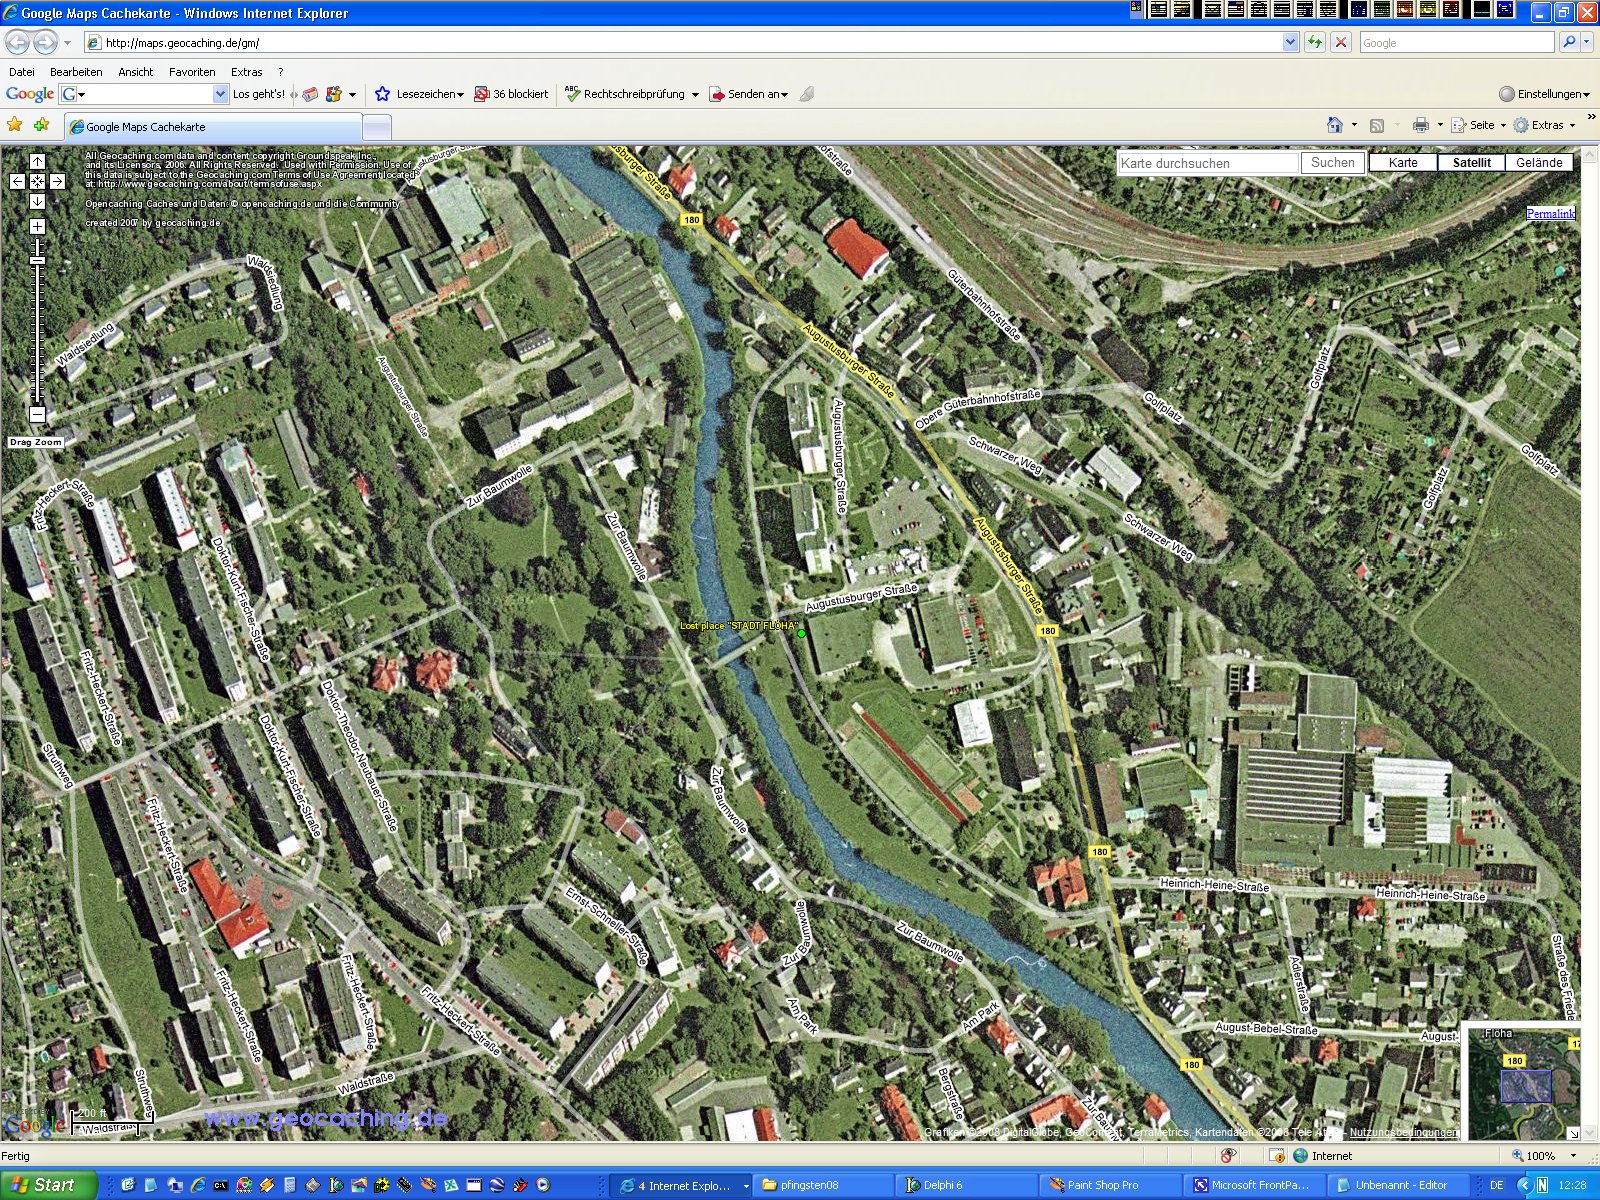Viewport: 1600px width, 1200px height.
Task: Open the Einstellungen settings dropdown
Action: coord(1544,94)
